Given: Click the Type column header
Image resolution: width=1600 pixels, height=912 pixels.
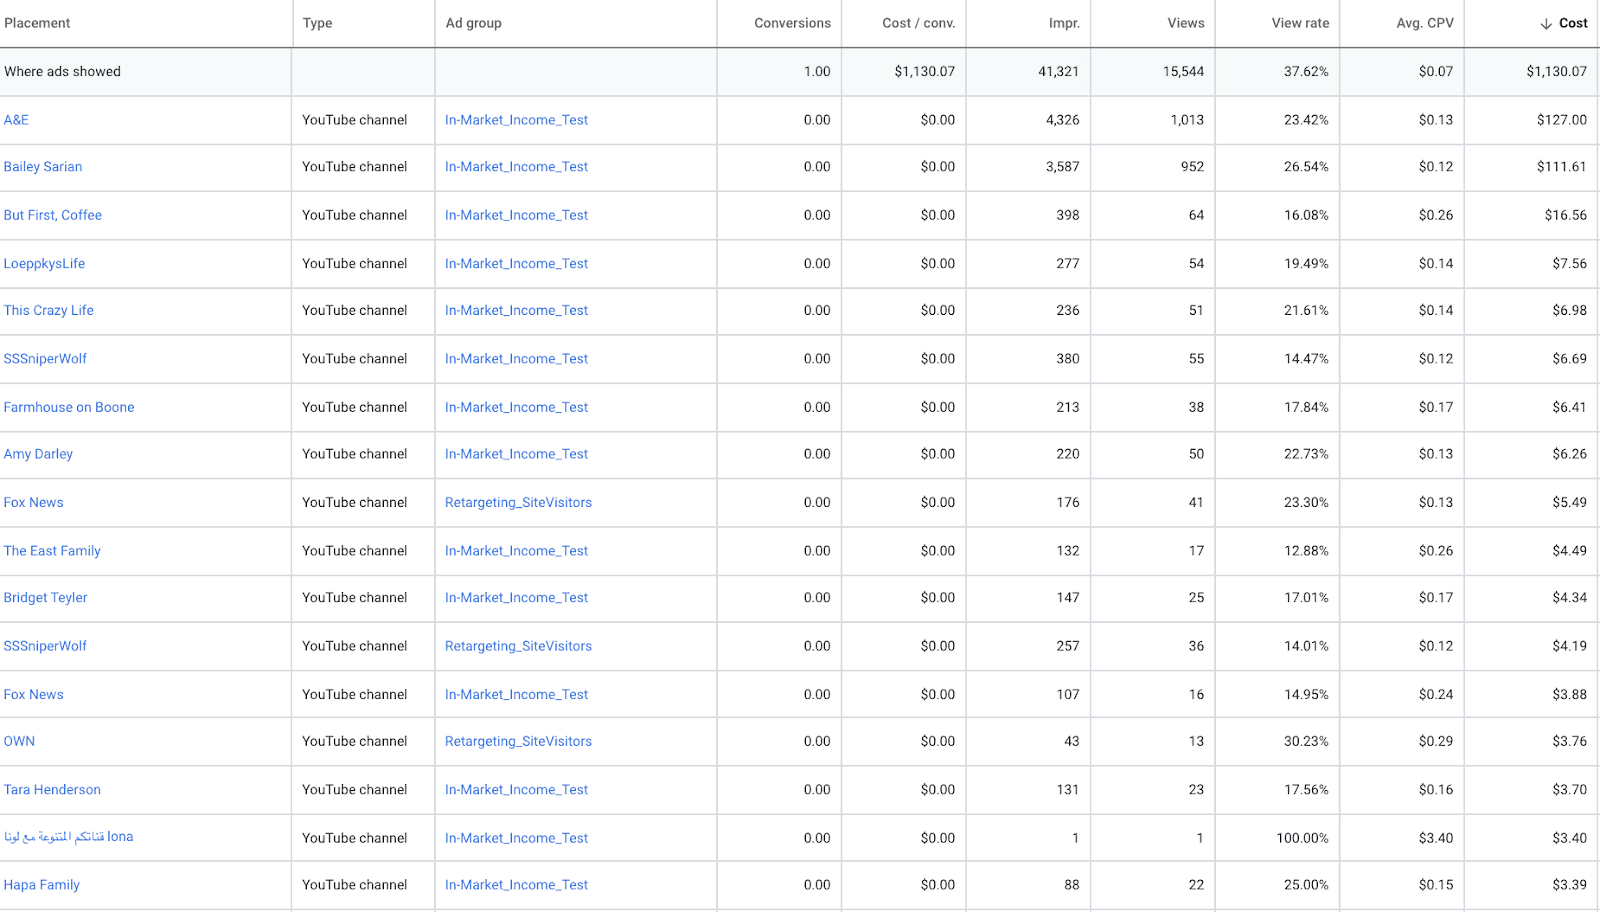Looking at the screenshot, I should [317, 23].
